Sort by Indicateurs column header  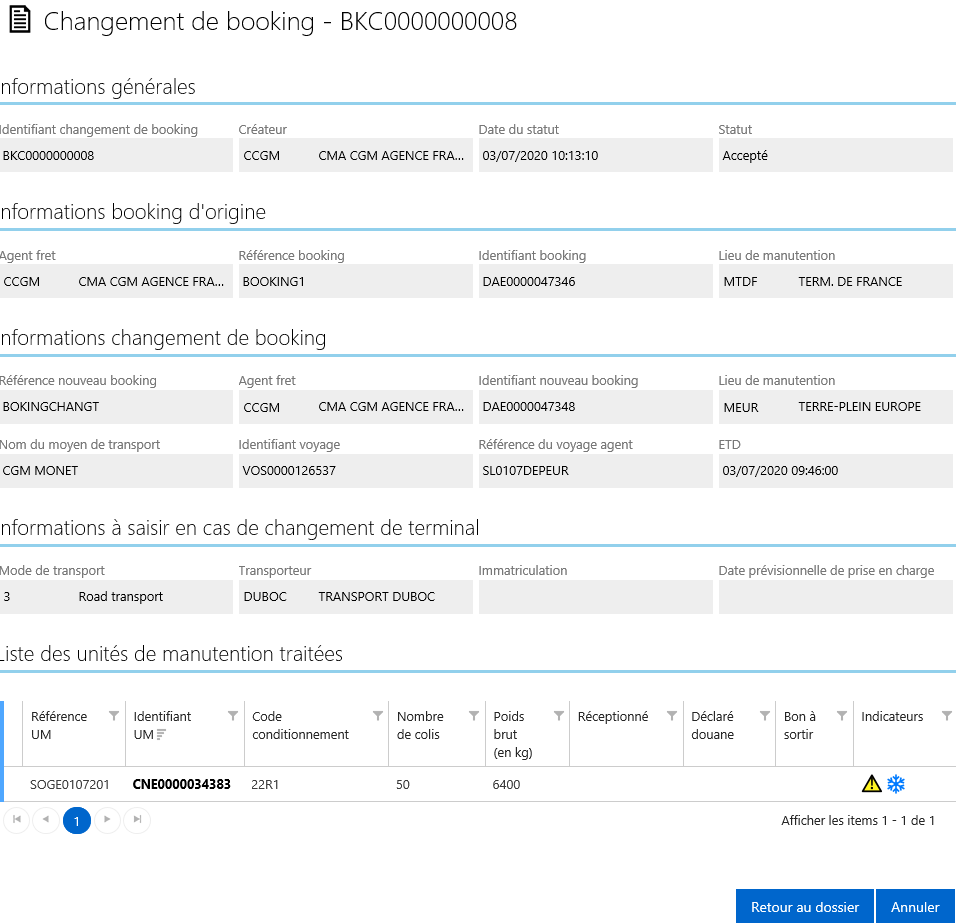pos(892,716)
